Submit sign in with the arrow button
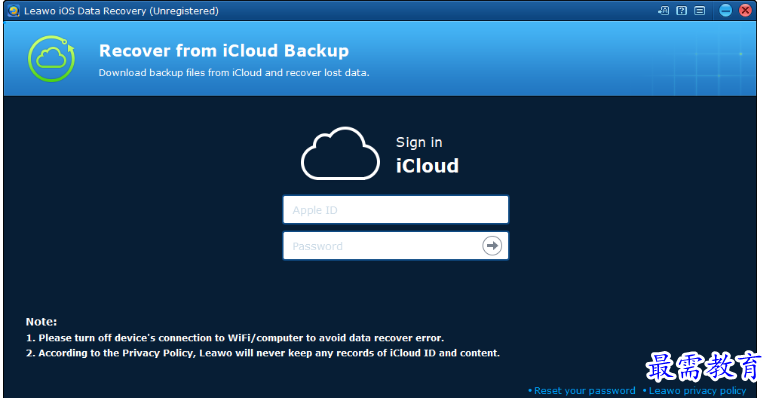Image resolution: width=770 pixels, height=398 pixels. [x=492, y=245]
